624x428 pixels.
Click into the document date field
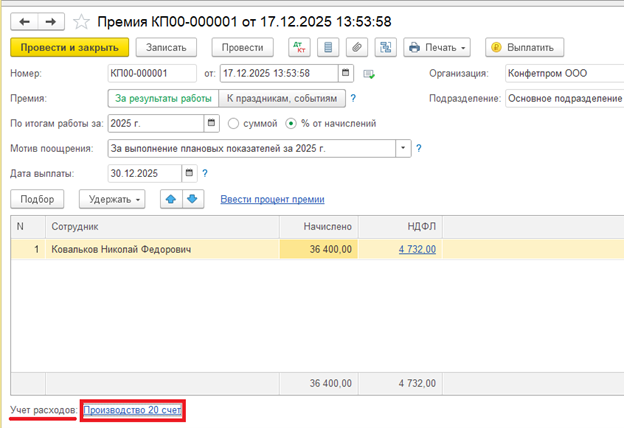coord(279,73)
